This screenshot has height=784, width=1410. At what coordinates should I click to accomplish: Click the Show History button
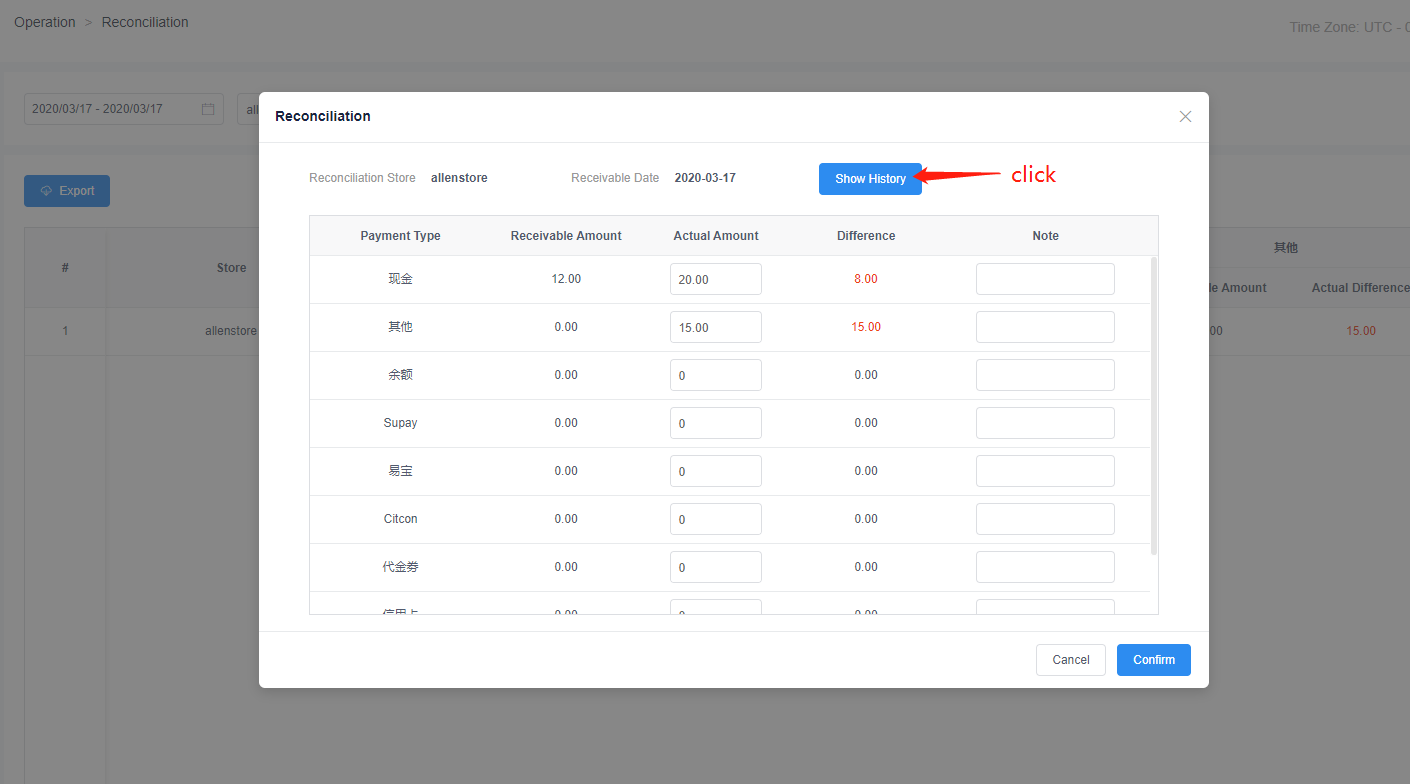[870, 179]
